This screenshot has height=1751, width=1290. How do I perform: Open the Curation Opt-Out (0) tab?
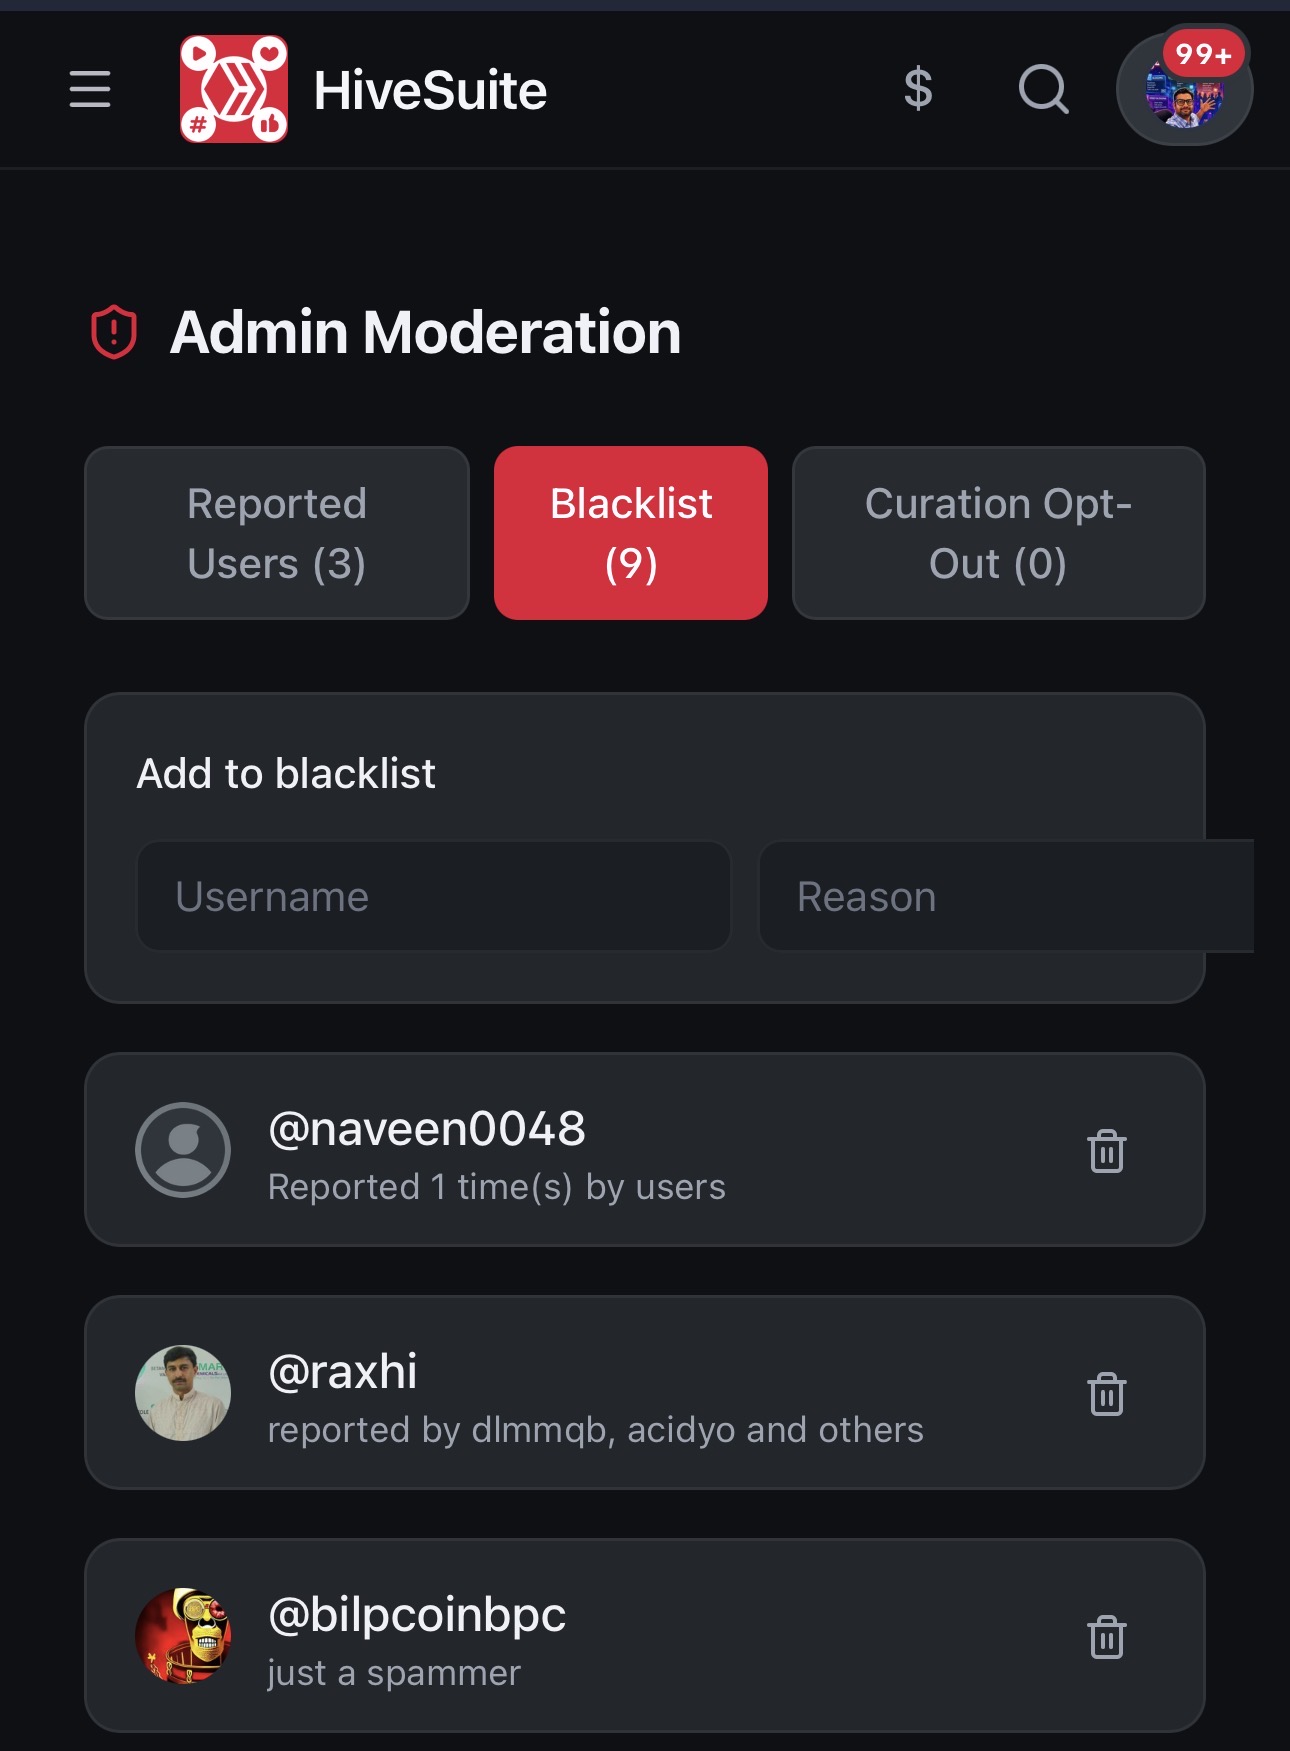[x=998, y=533]
